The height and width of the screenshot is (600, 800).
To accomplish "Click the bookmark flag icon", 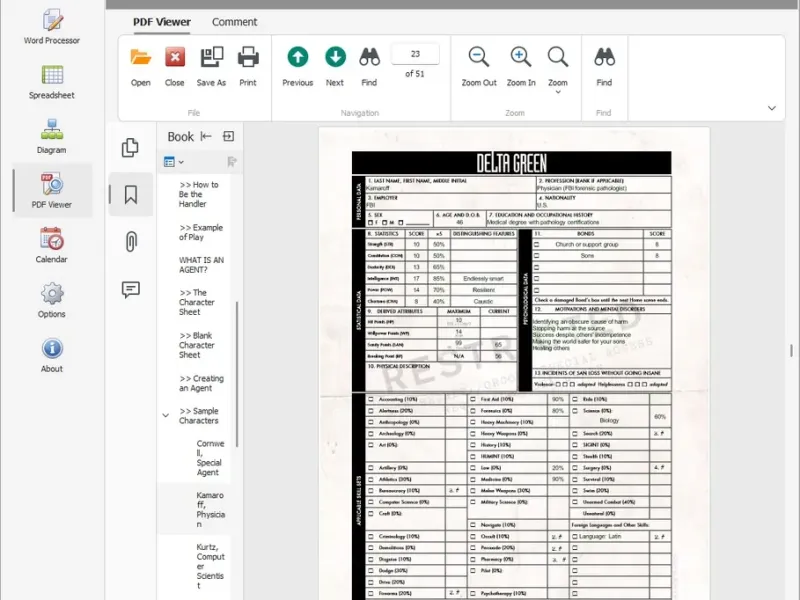I will click(x=232, y=162).
